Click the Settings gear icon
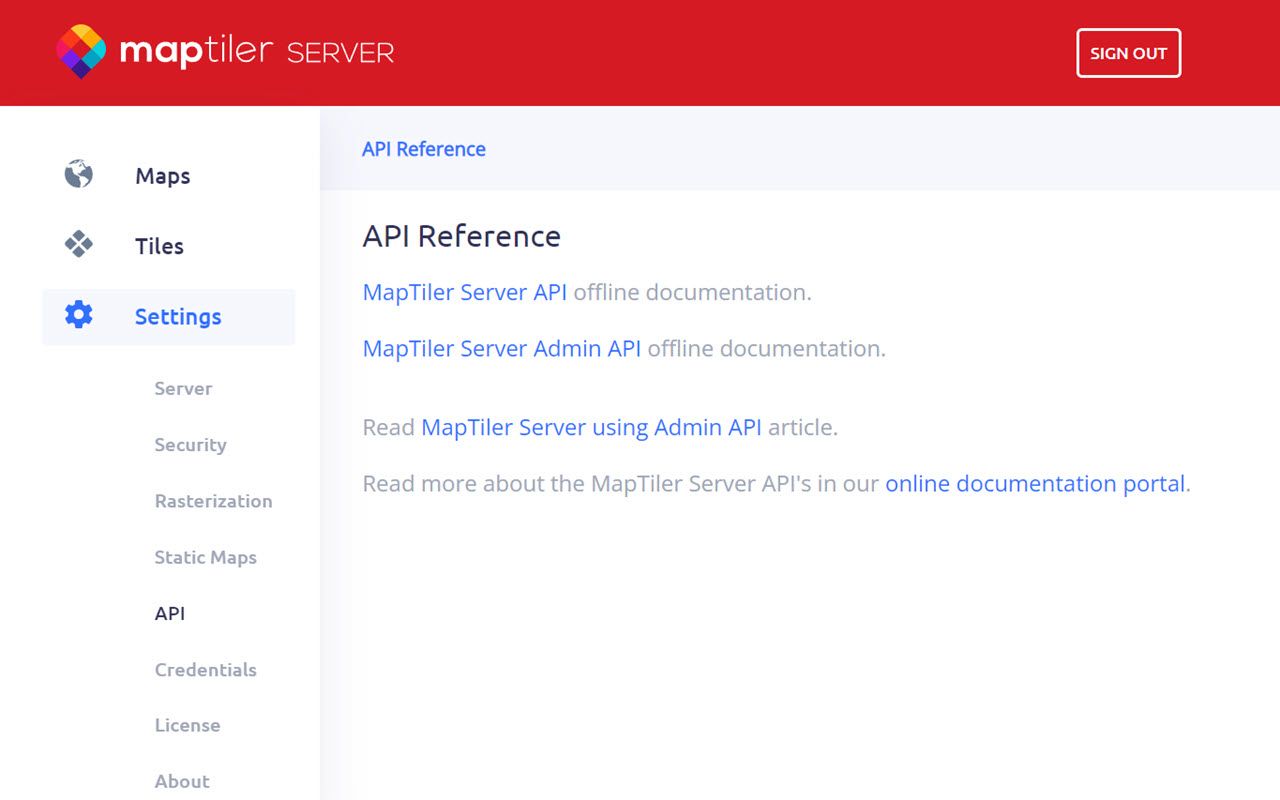 78,314
